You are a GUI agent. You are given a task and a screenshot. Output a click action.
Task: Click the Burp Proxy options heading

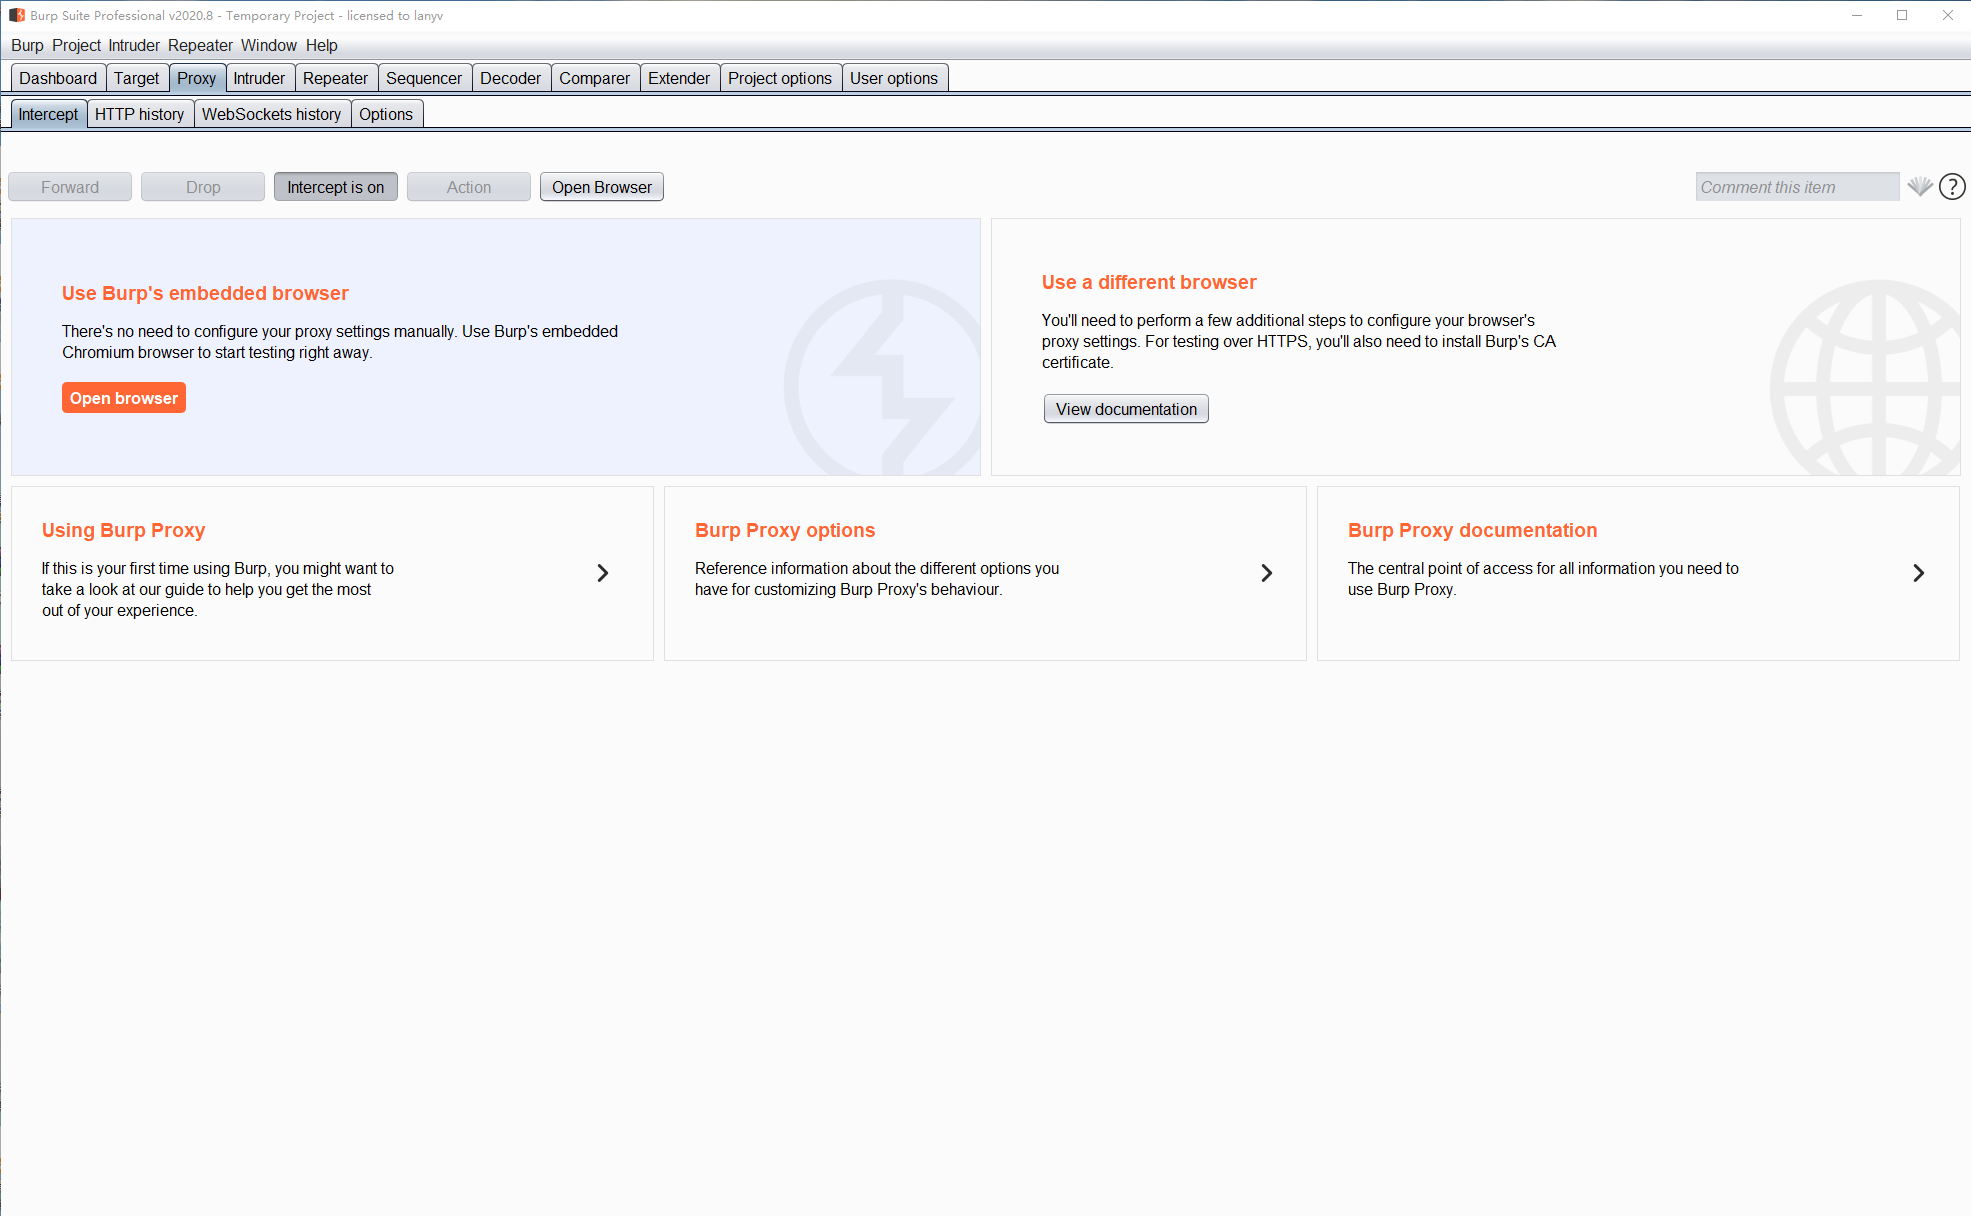point(785,530)
